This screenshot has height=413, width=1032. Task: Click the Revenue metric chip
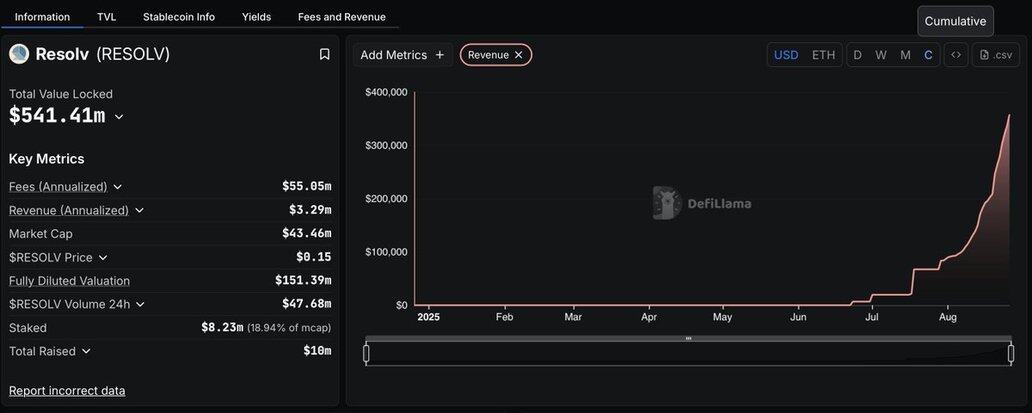[496, 55]
